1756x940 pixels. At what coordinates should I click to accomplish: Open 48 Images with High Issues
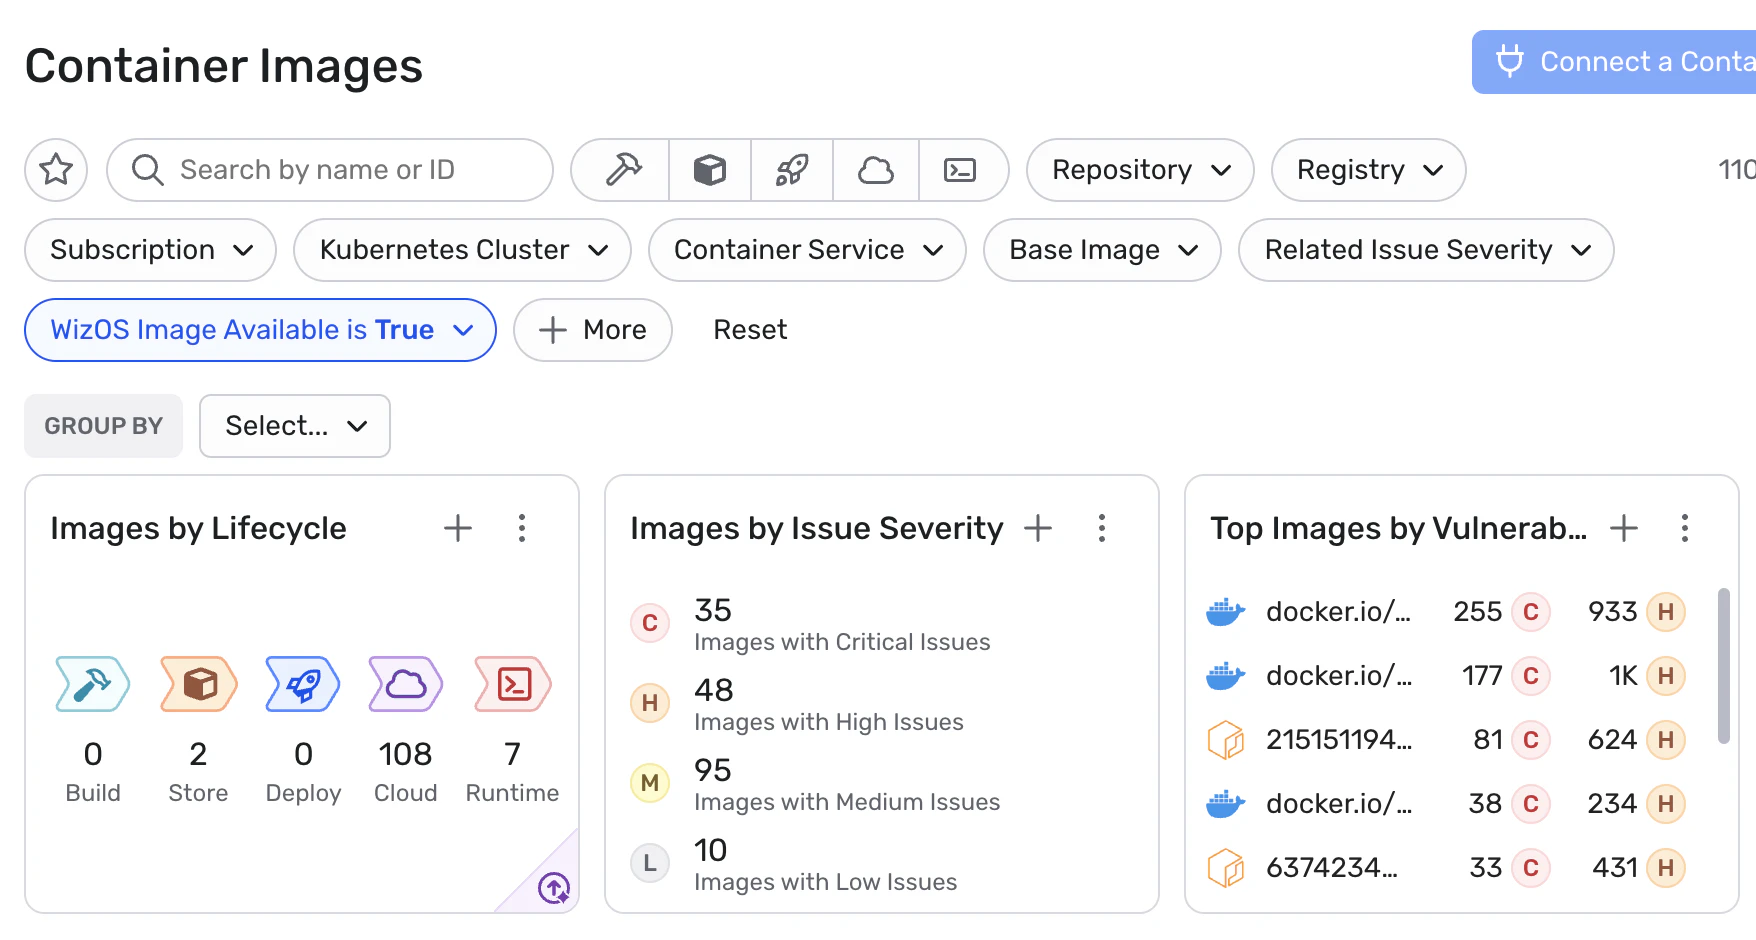(x=829, y=704)
